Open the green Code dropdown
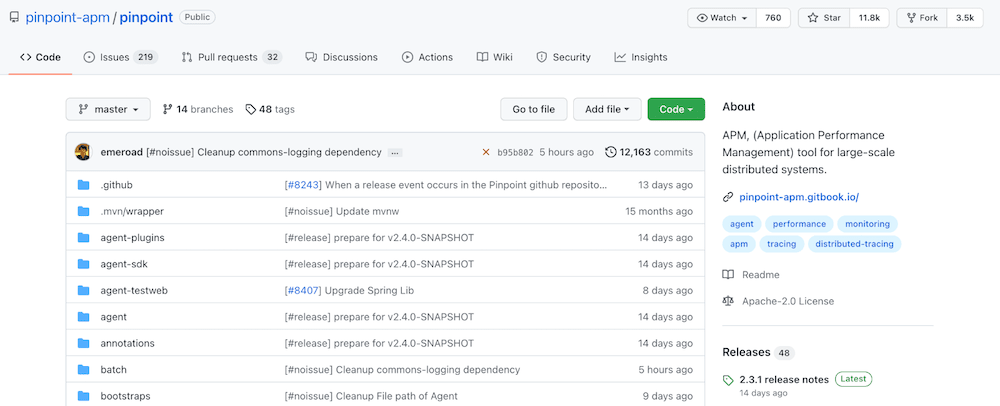The height and width of the screenshot is (406, 1000). point(676,109)
